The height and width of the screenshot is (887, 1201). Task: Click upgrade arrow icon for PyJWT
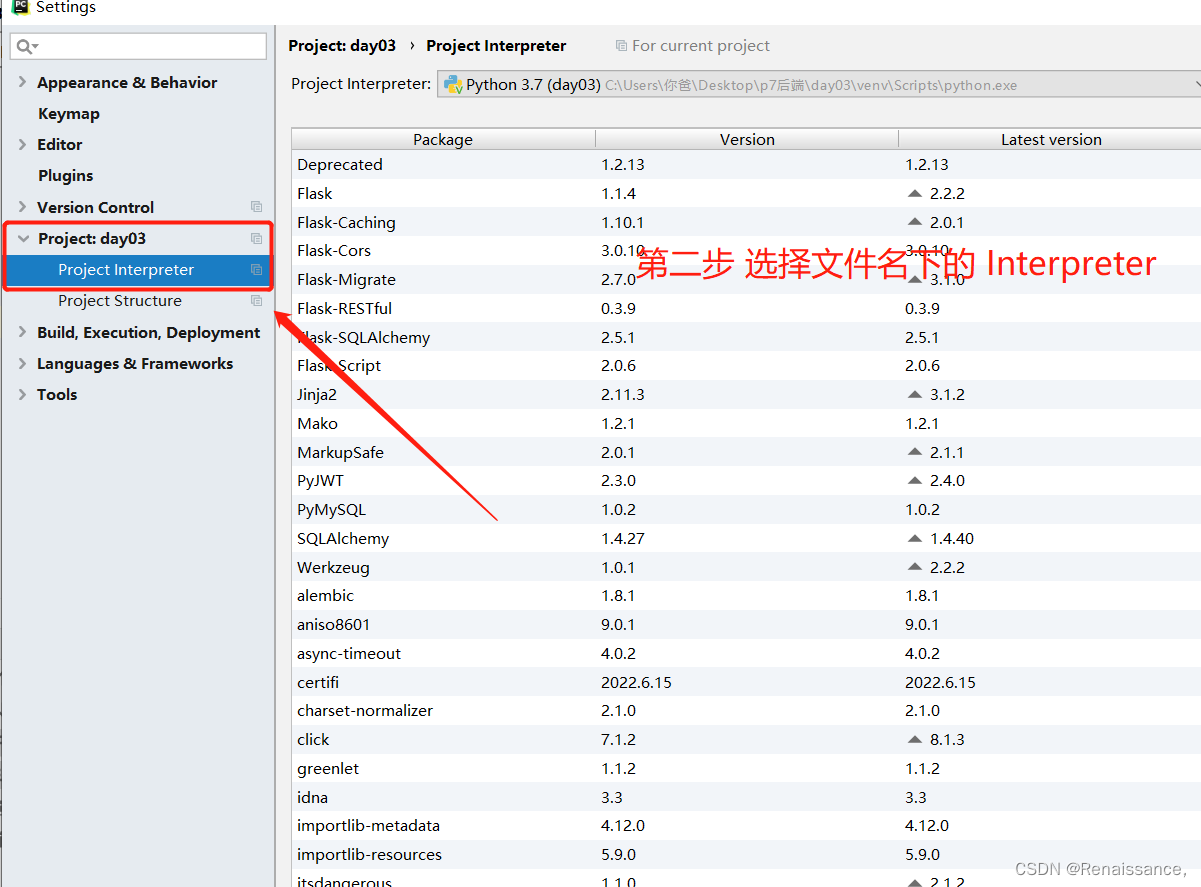pos(914,480)
